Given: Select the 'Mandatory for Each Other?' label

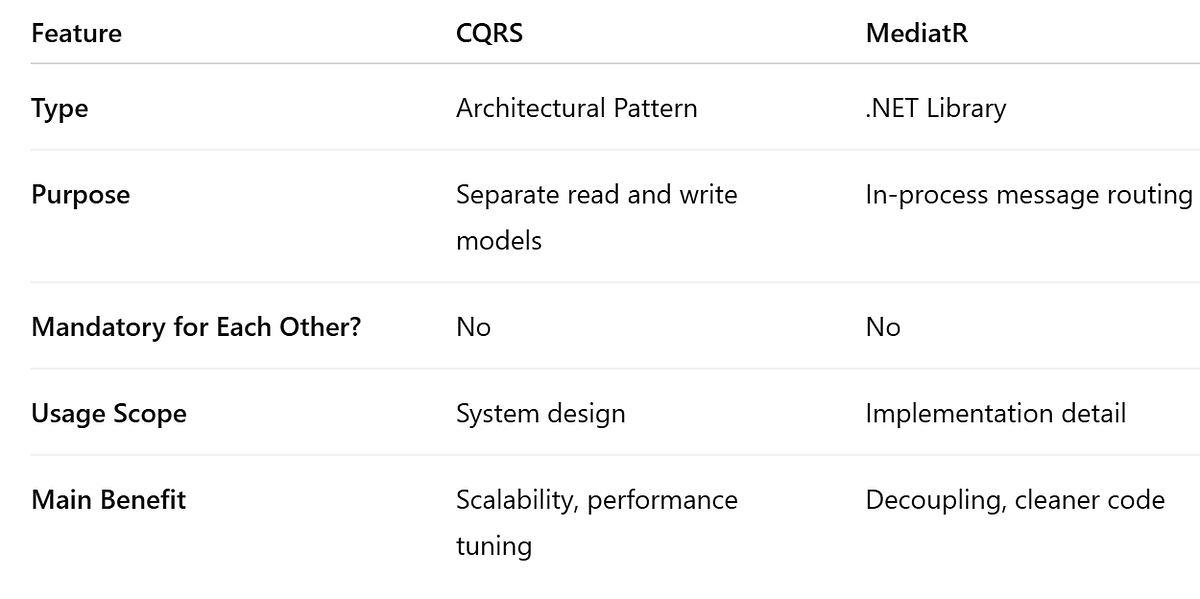Looking at the screenshot, I should 196,327.
